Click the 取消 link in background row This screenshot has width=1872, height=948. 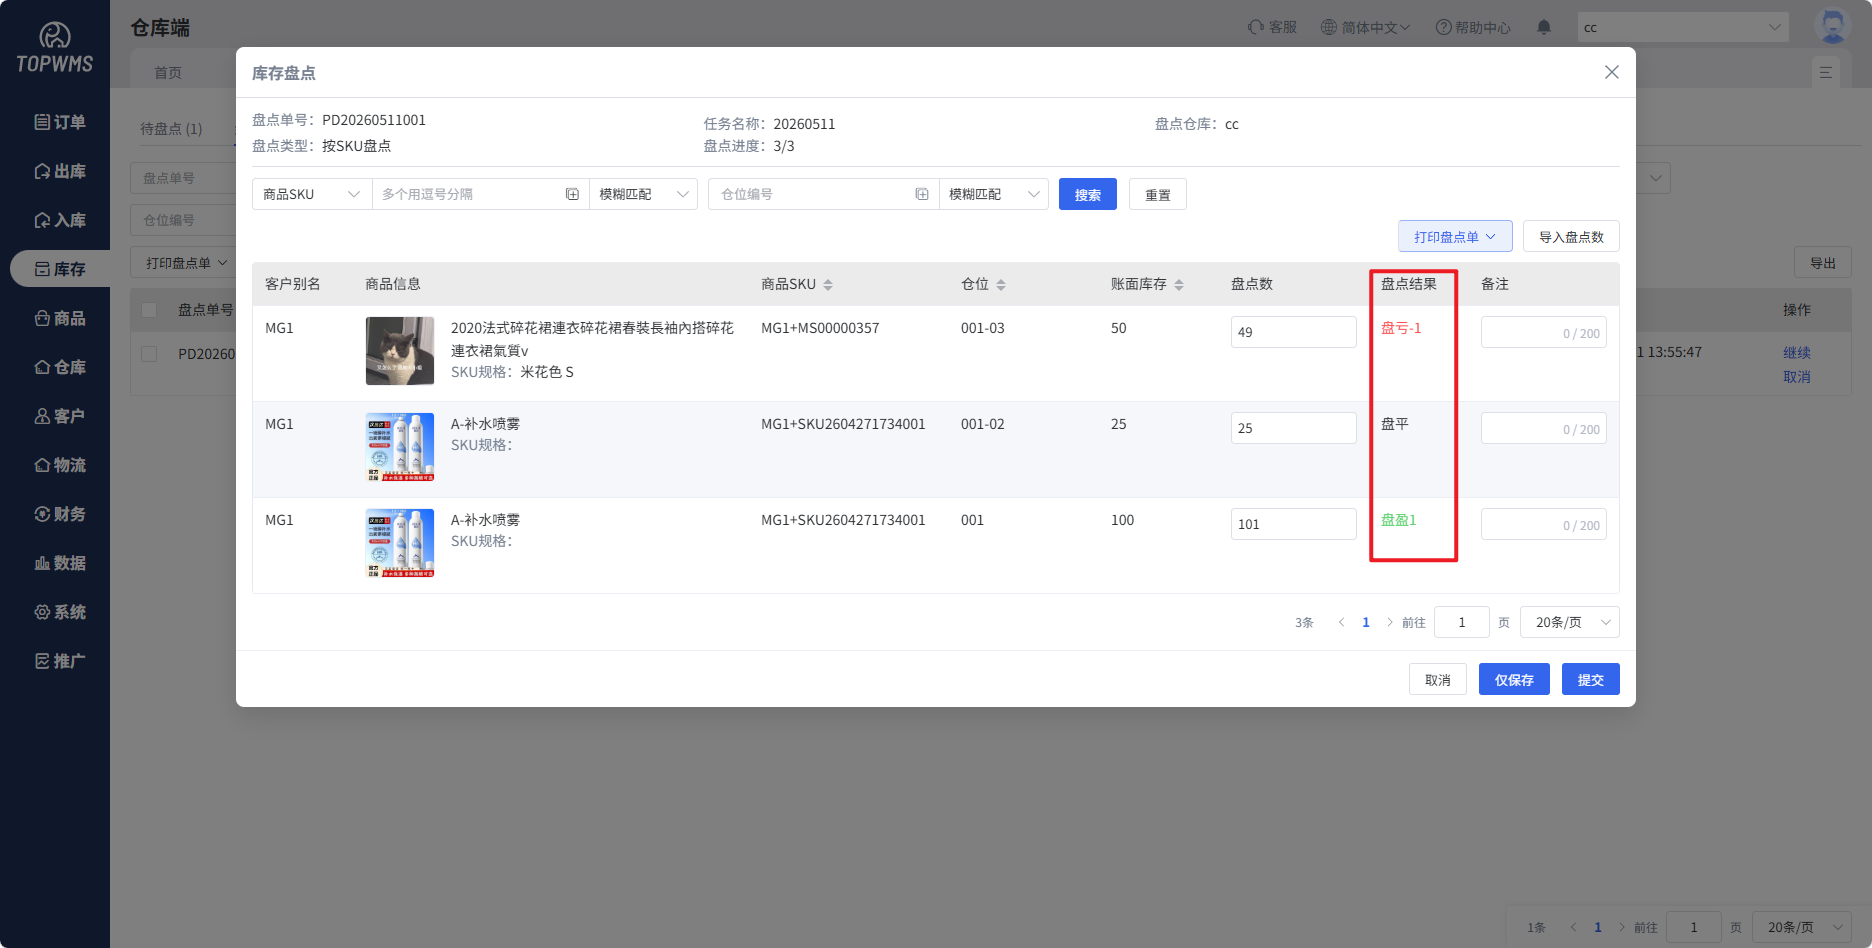[x=1797, y=377]
